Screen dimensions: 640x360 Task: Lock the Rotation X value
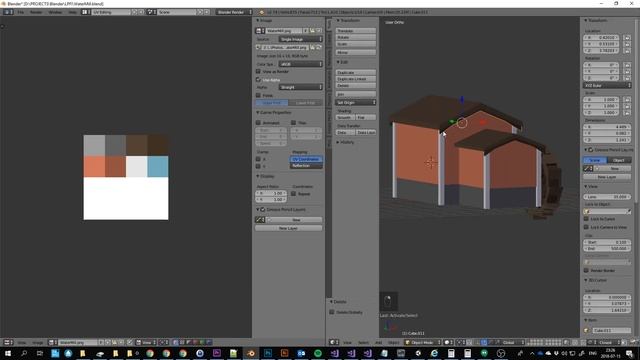click(x=627, y=65)
